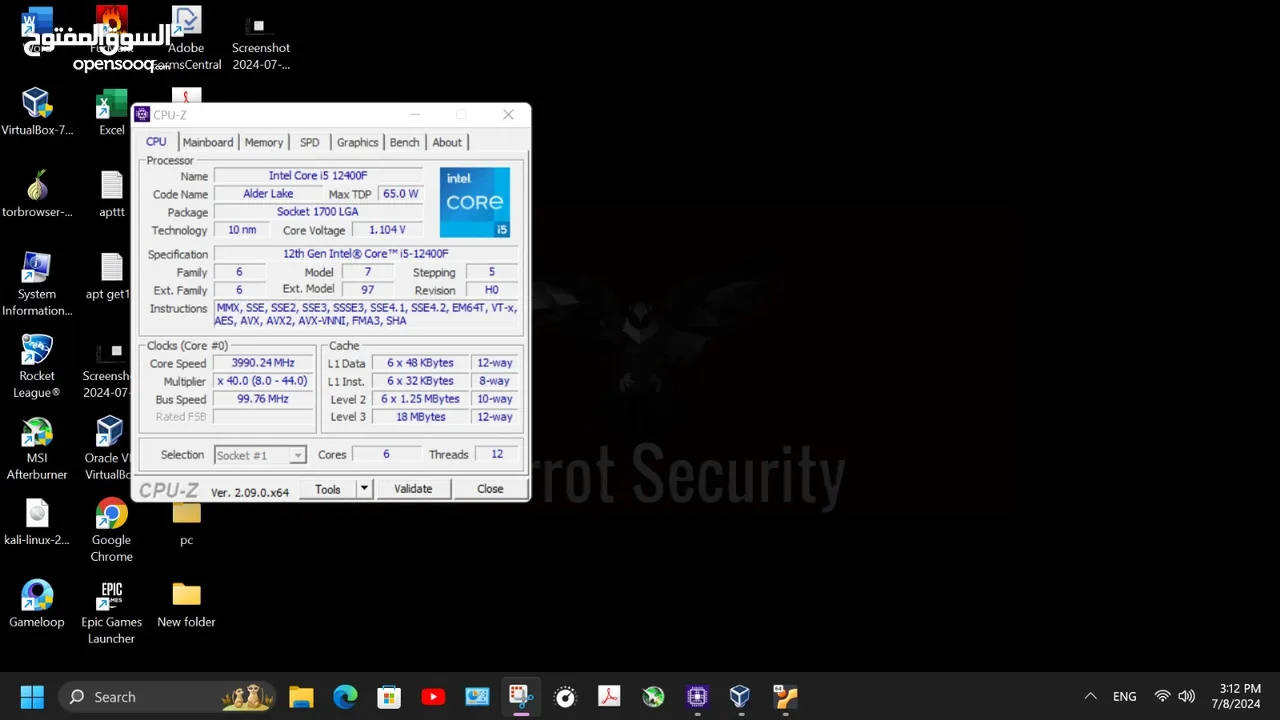
Task: Click the Intel Core i5 12400F name field
Action: click(x=318, y=176)
